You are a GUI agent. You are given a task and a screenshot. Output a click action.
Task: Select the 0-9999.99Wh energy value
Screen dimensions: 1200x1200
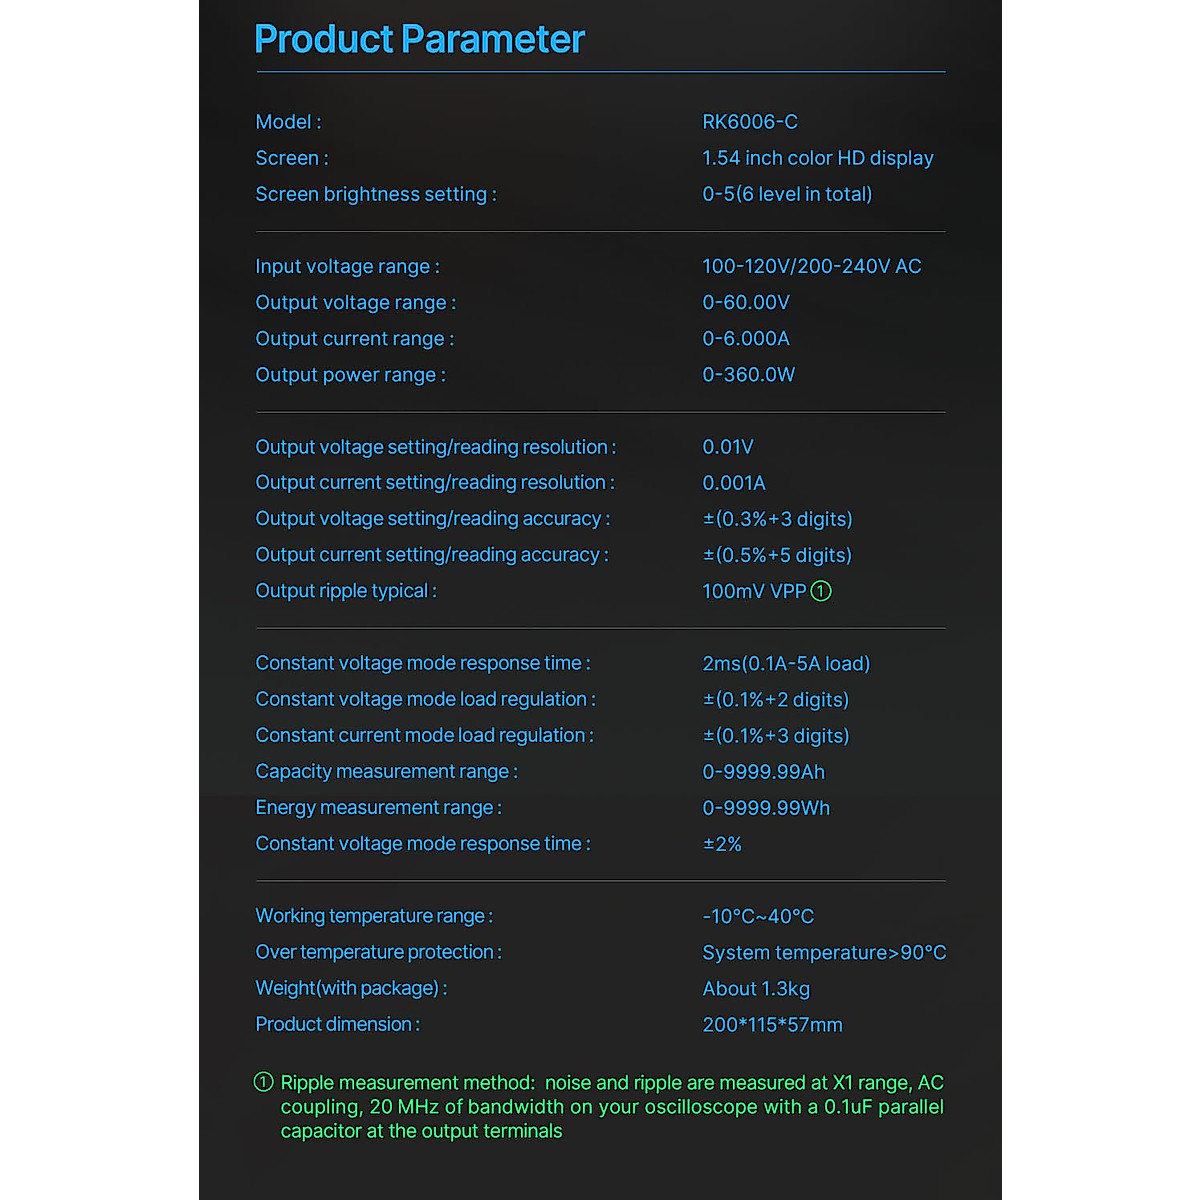(766, 808)
